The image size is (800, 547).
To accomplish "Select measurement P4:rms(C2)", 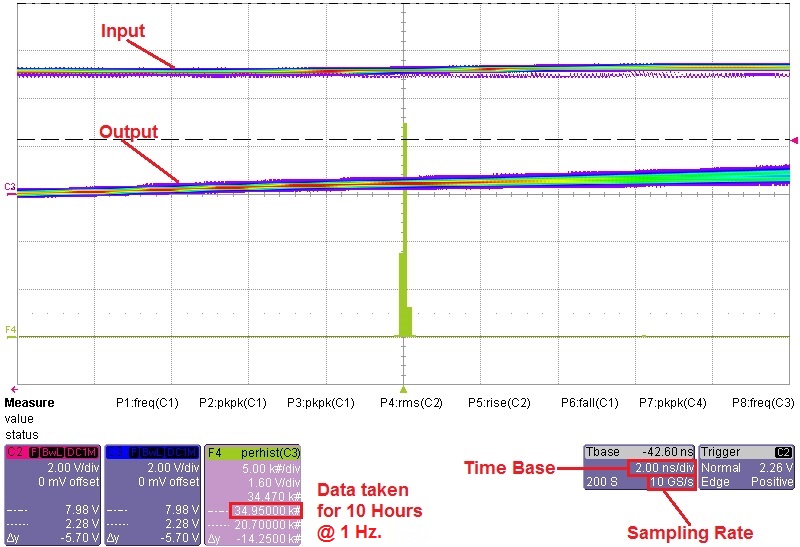I will click(x=411, y=403).
